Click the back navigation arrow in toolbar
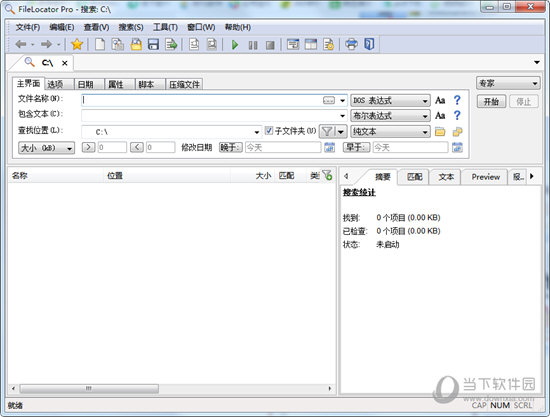This screenshot has height=417, width=550. [21, 45]
